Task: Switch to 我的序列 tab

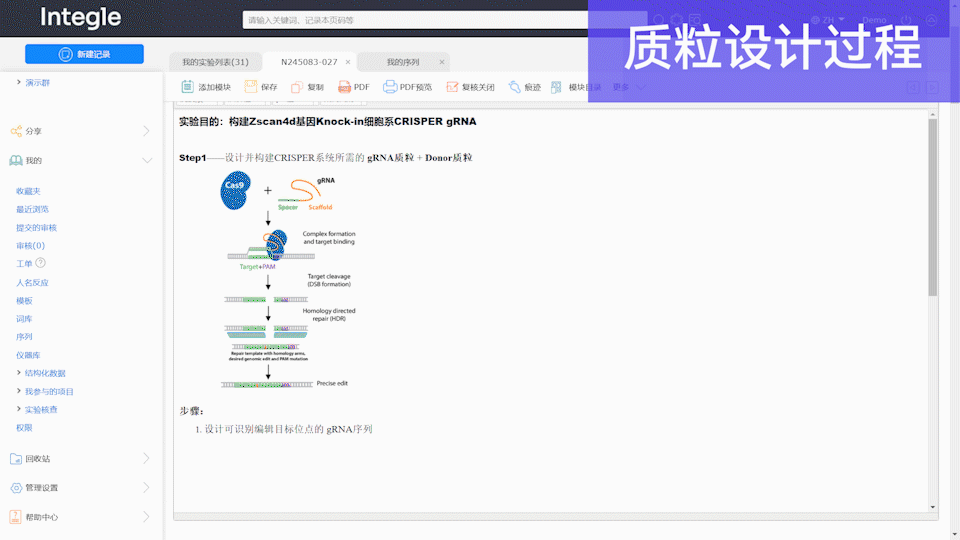Action: click(403, 62)
